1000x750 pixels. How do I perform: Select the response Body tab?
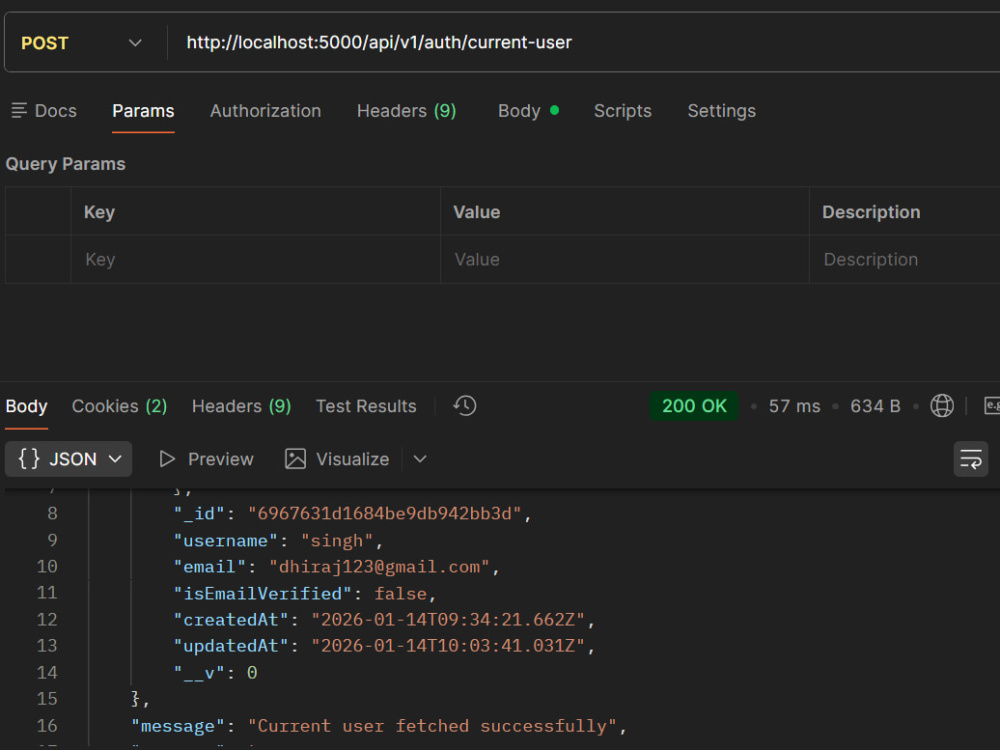[26, 406]
